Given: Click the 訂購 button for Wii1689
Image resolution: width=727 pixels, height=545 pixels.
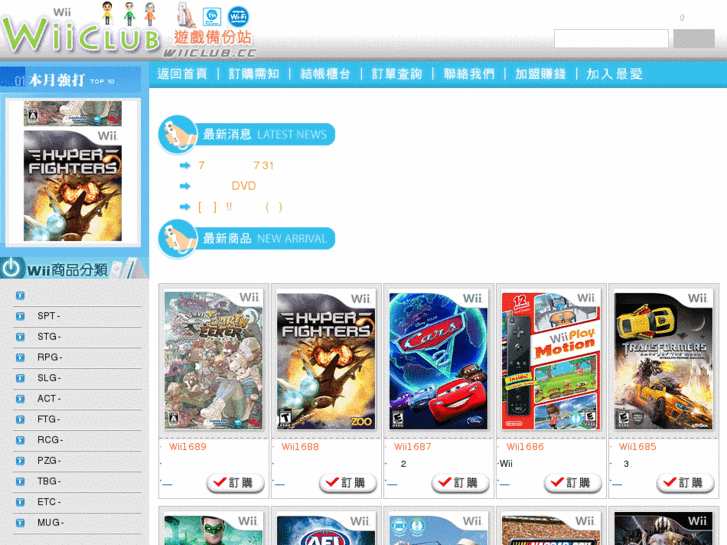Looking at the screenshot, I should point(236,483).
